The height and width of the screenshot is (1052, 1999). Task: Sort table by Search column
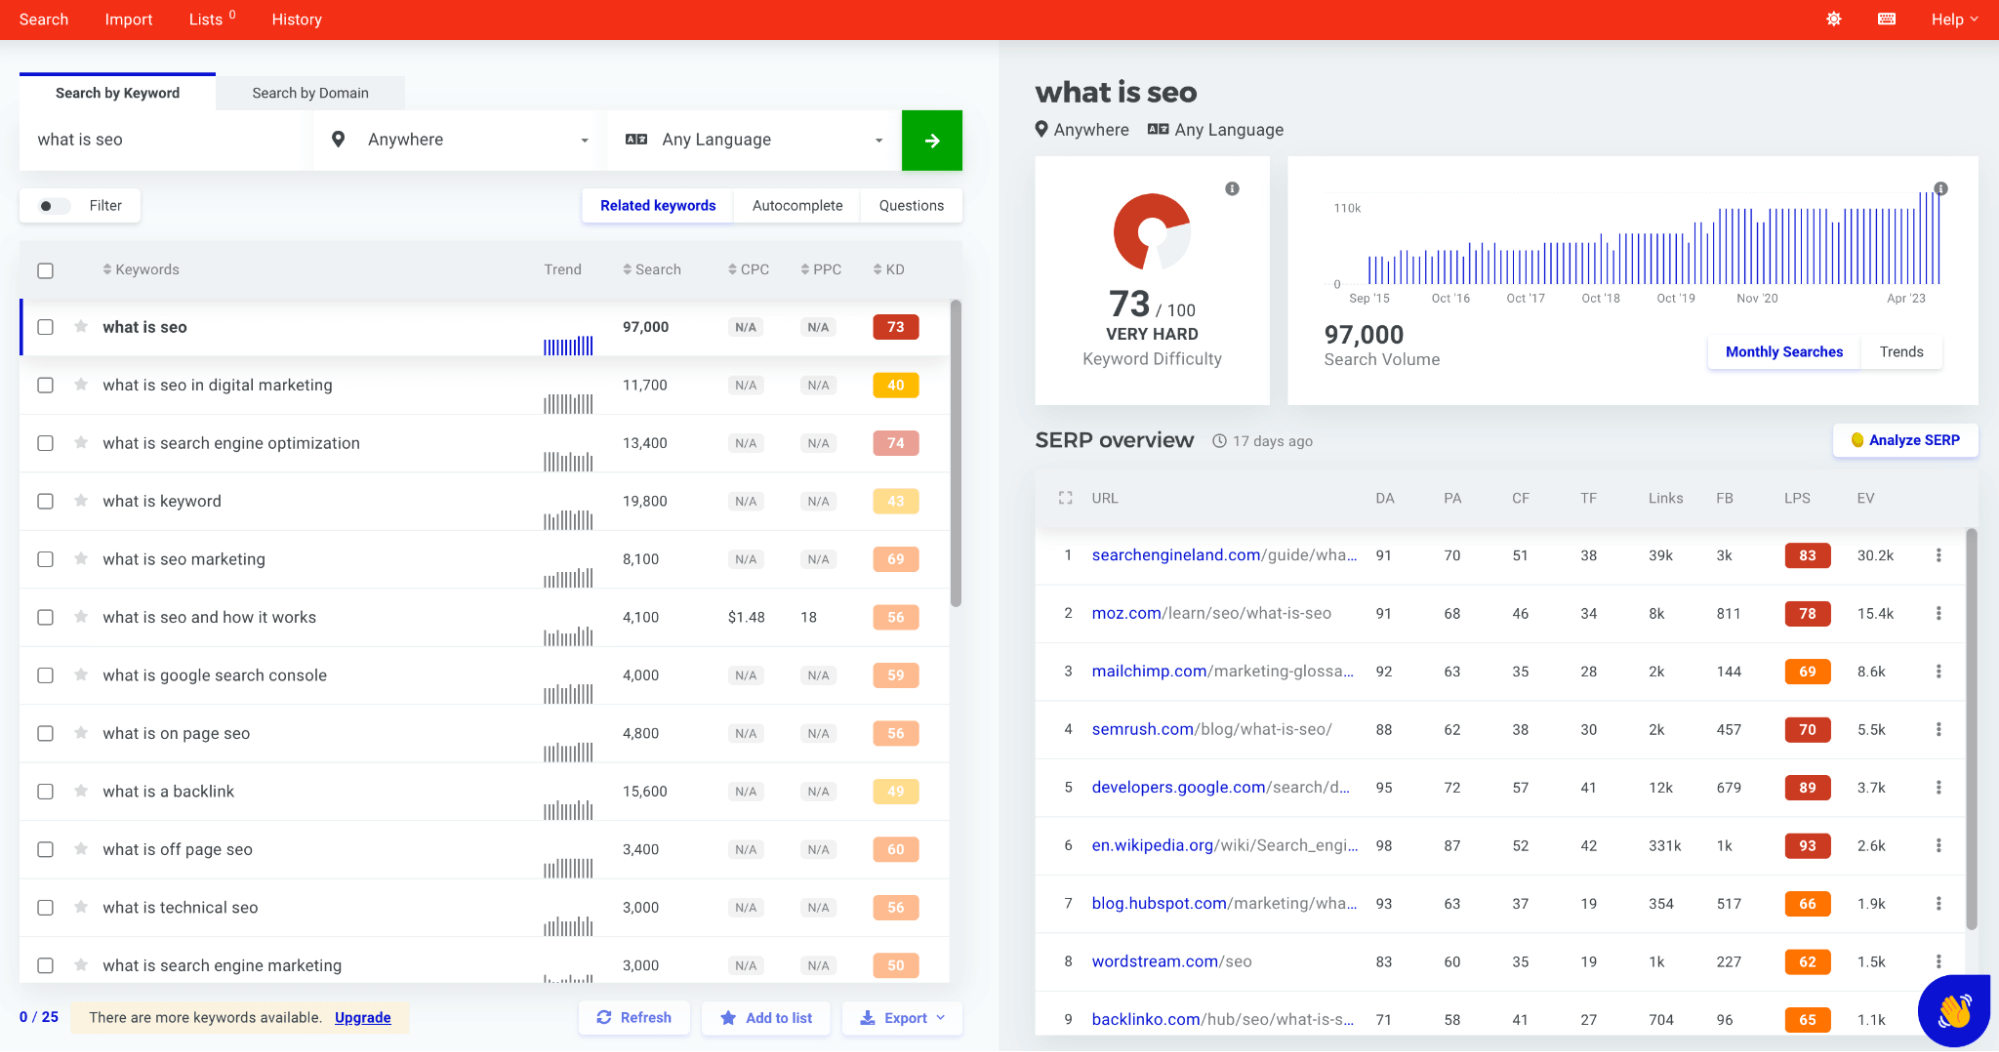coord(652,270)
